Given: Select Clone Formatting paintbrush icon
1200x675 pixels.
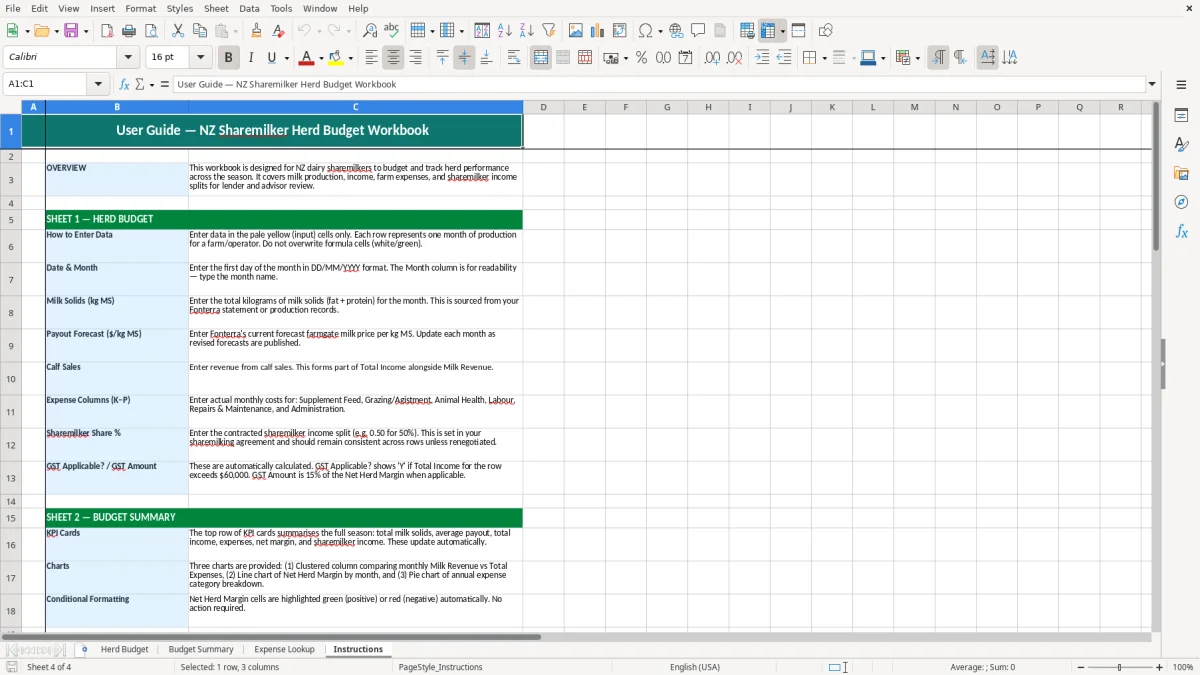Looking at the screenshot, I should (x=256, y=31).
